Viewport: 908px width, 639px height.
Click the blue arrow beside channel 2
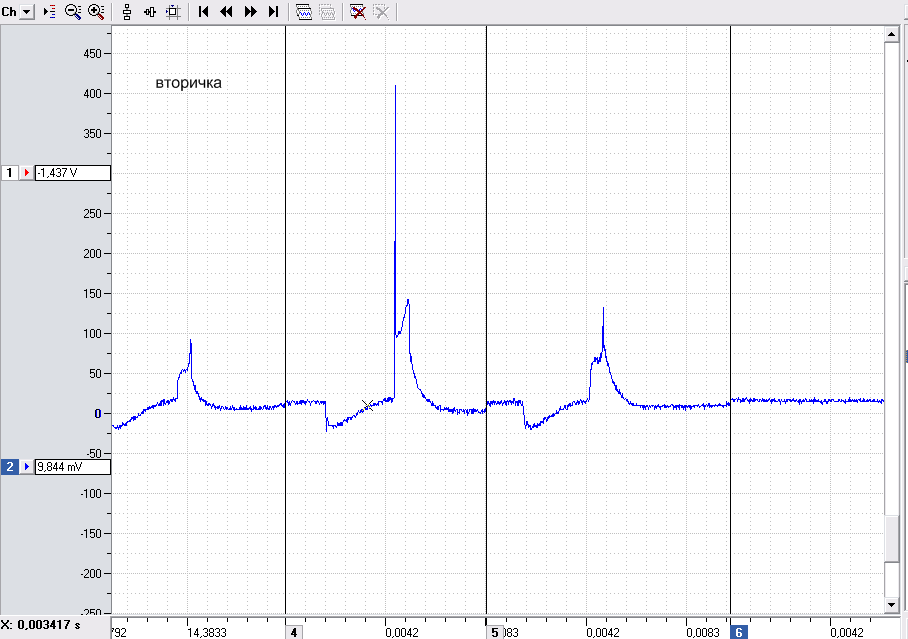click(27, 466)
